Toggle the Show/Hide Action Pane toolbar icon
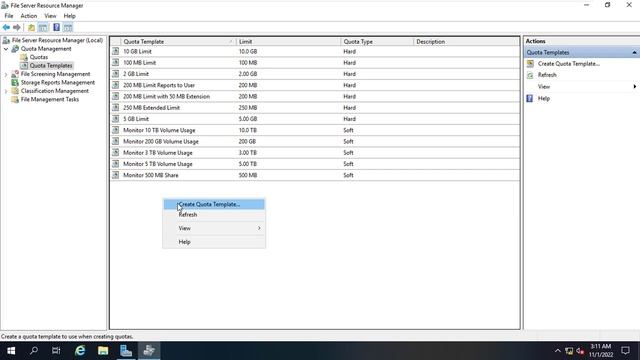 click(x=68, y=27)
